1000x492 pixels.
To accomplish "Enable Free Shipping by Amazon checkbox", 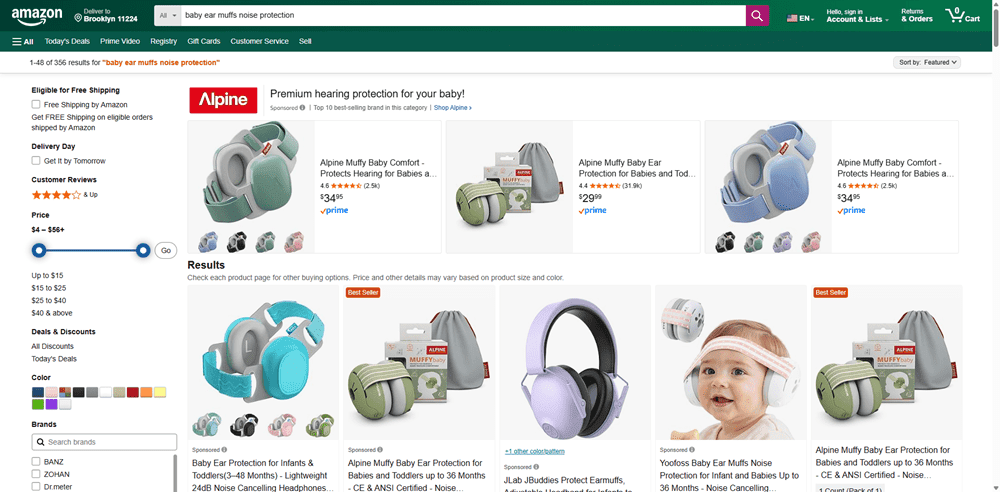I will coord(36,104).
